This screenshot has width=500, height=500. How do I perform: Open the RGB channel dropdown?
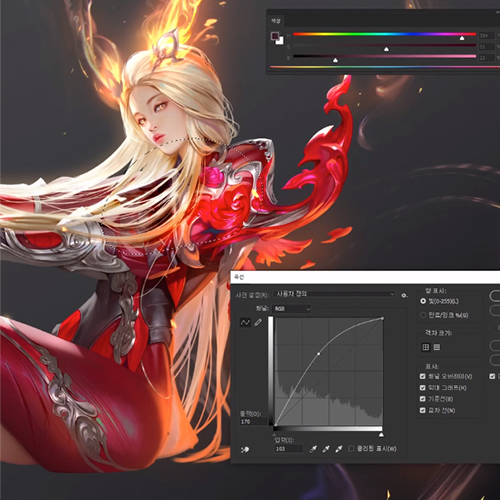(292, 309)
